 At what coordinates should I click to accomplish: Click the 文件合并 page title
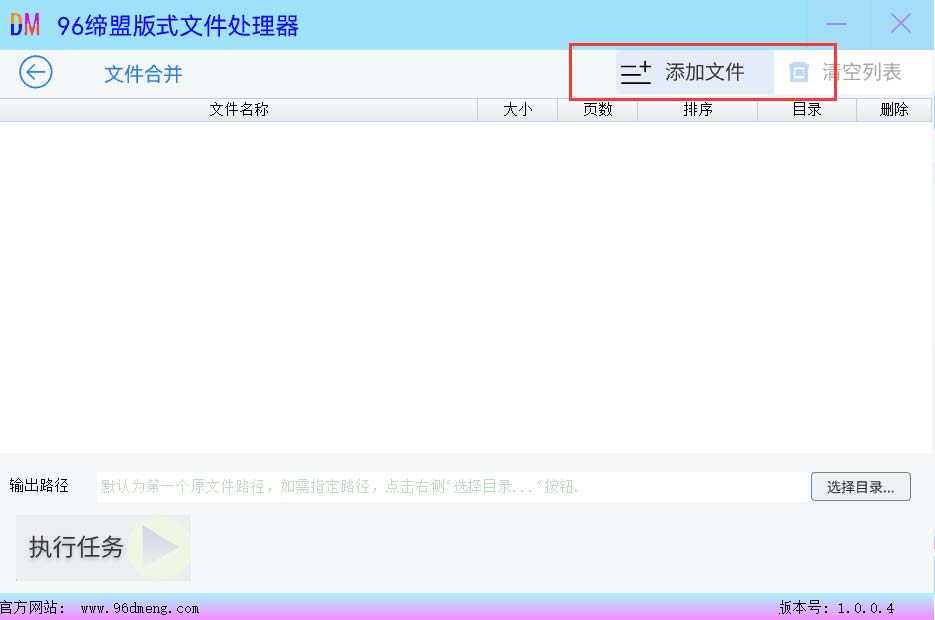pyautogui.click(x=143, y=74)
